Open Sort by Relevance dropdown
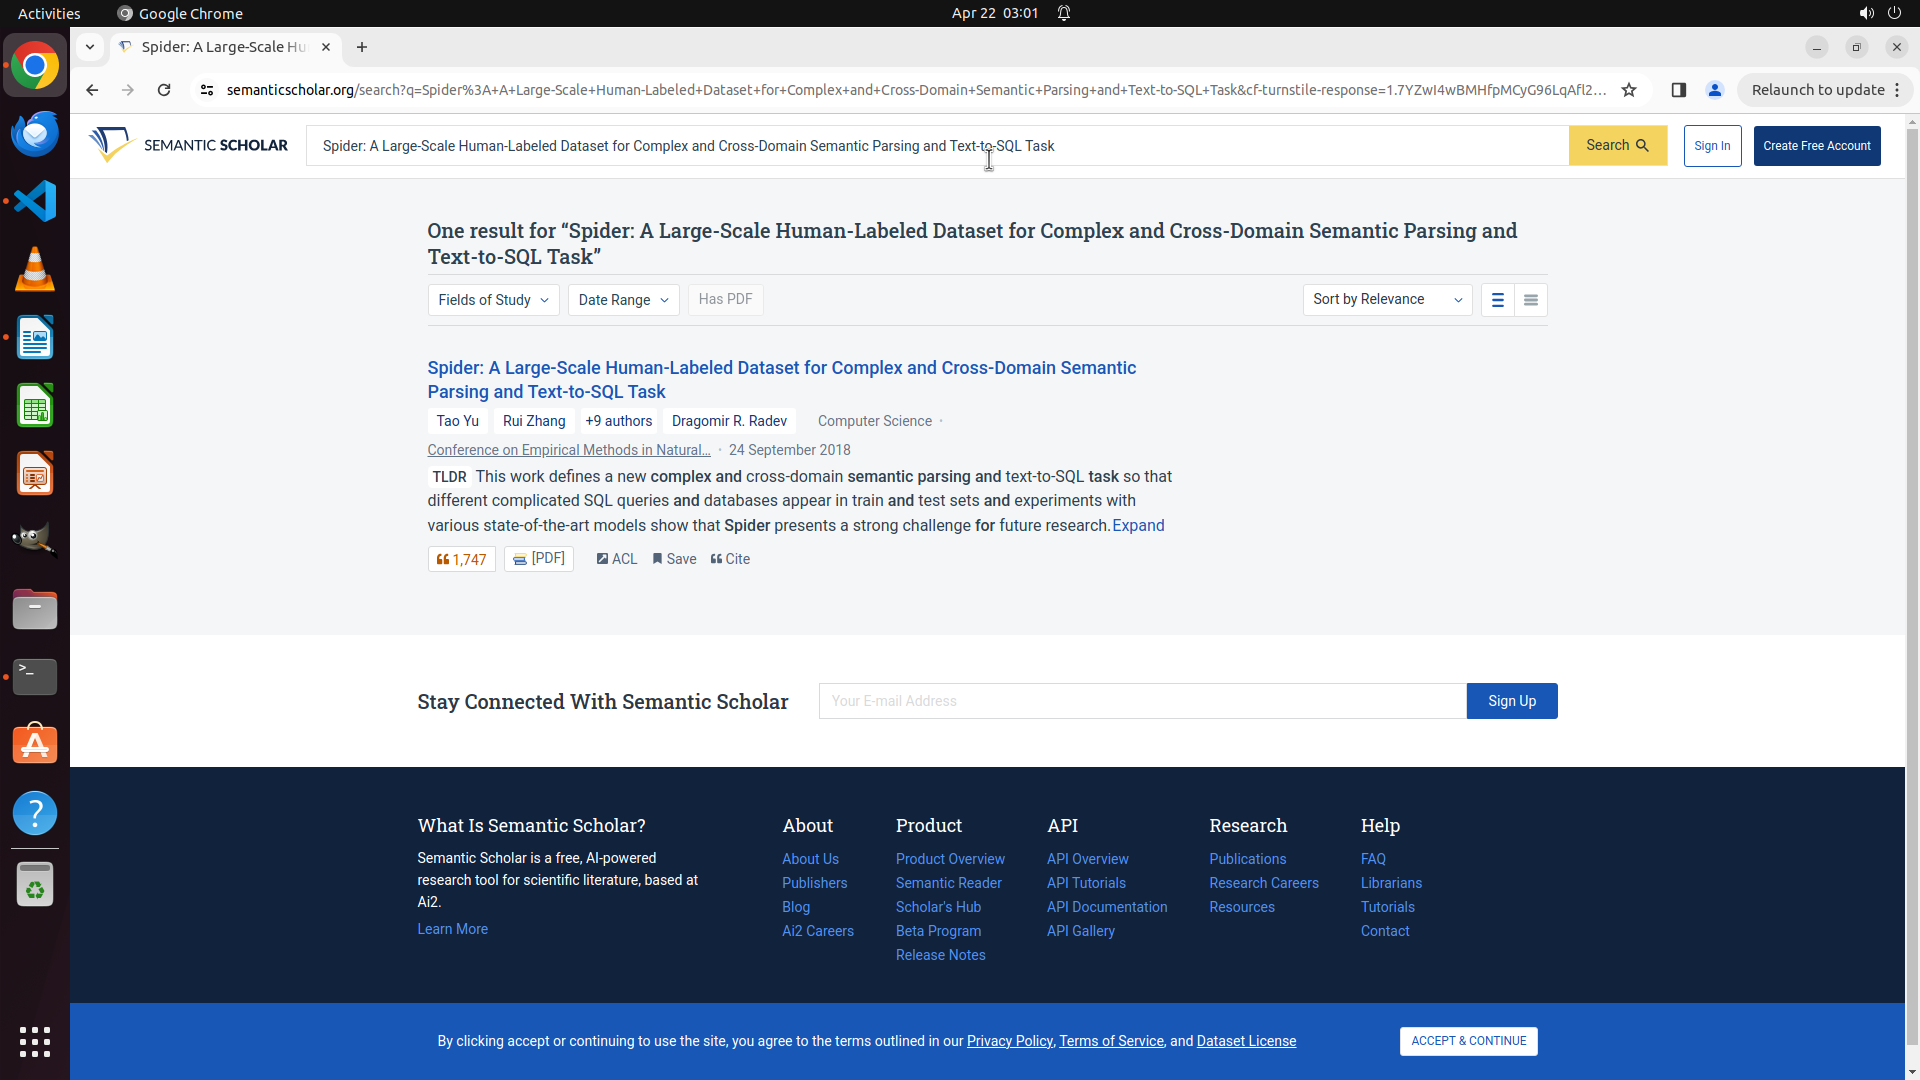This screenshot has width=1920, height=1080. 1386,299
